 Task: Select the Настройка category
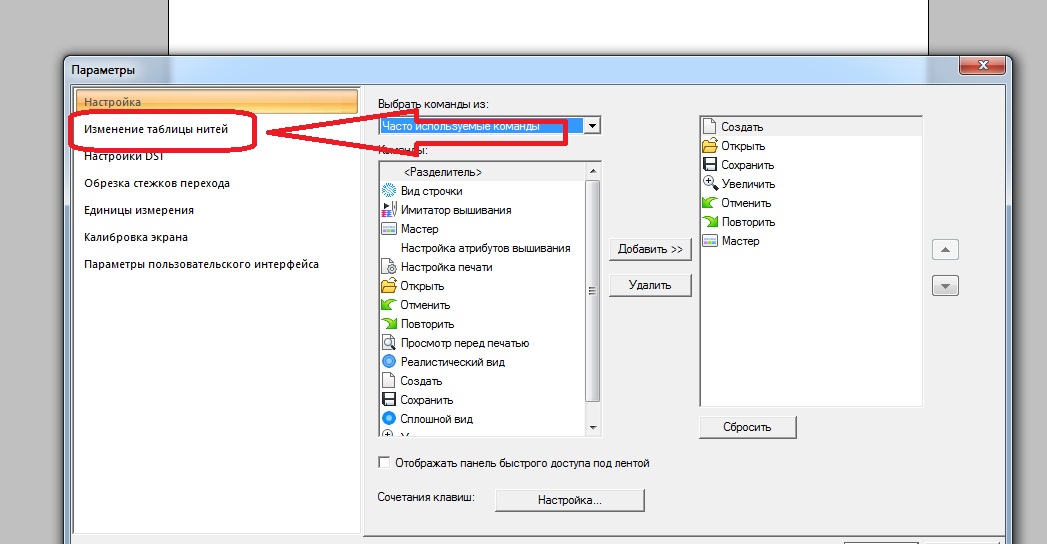[x=216, y=101]
